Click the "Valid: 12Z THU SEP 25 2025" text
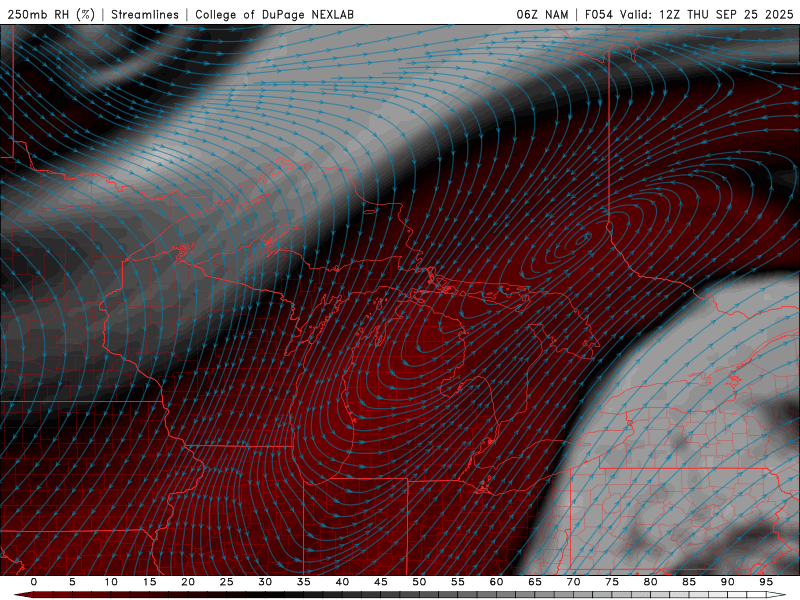 click(707, 14)
